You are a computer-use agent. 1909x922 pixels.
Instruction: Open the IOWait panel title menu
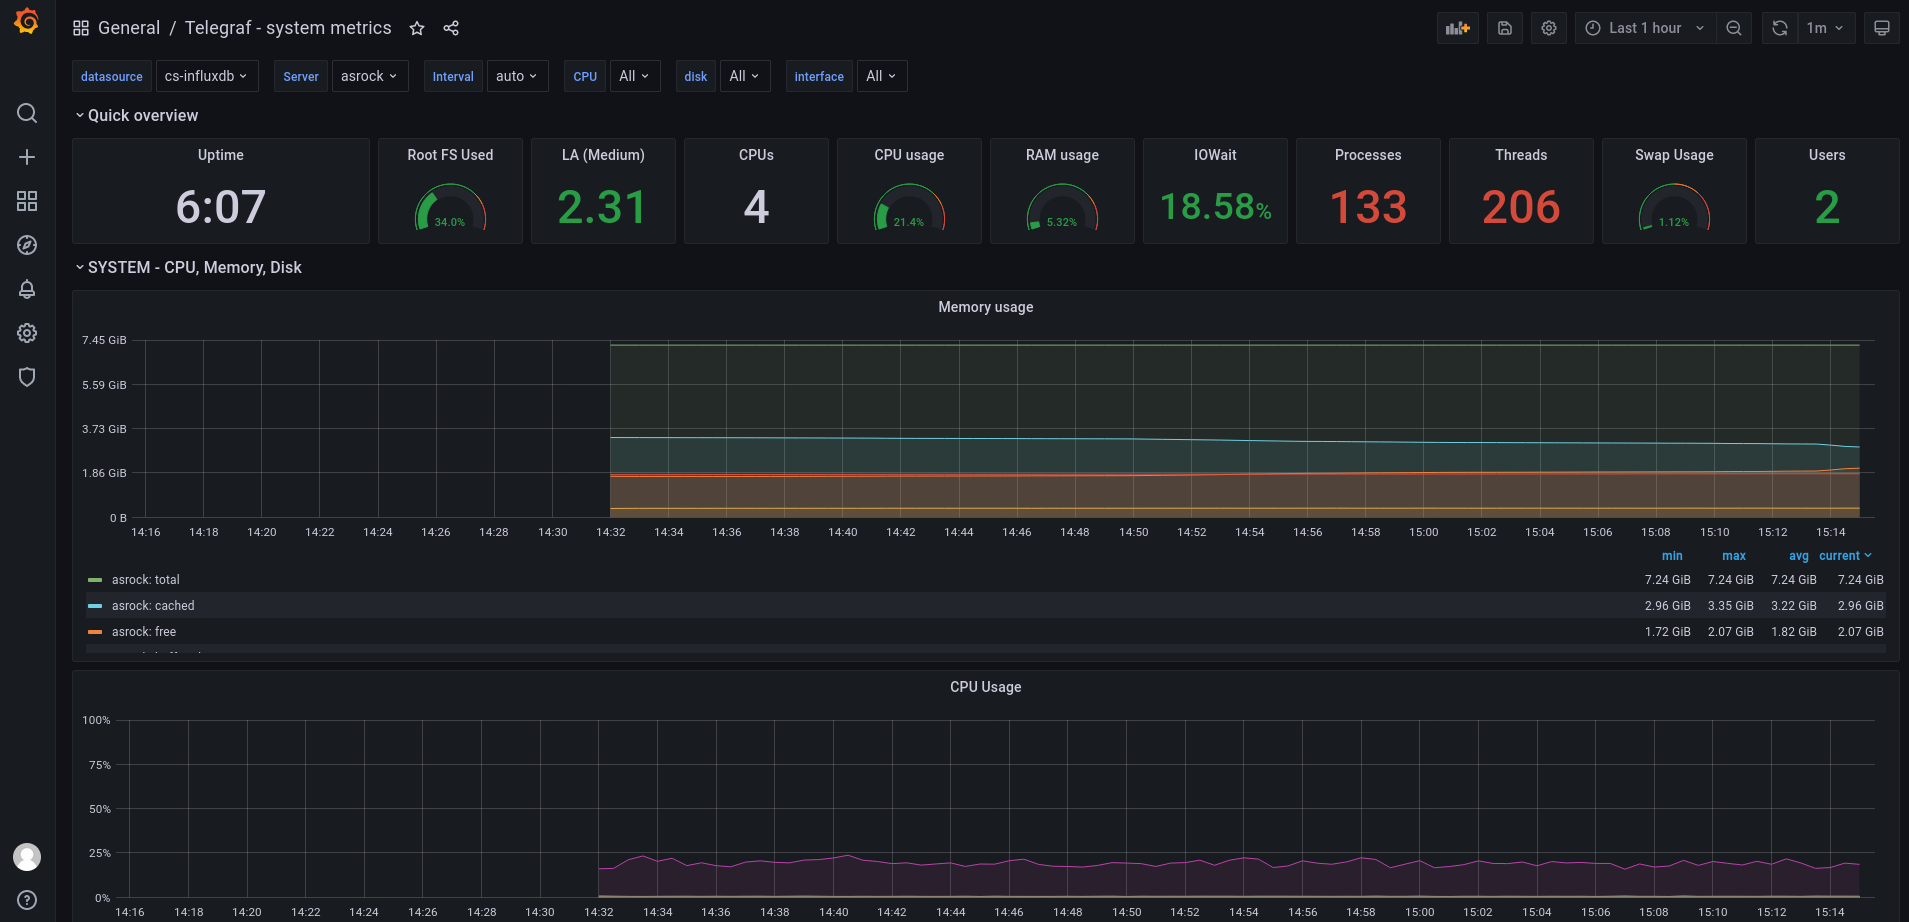[x=1215, y=155]
